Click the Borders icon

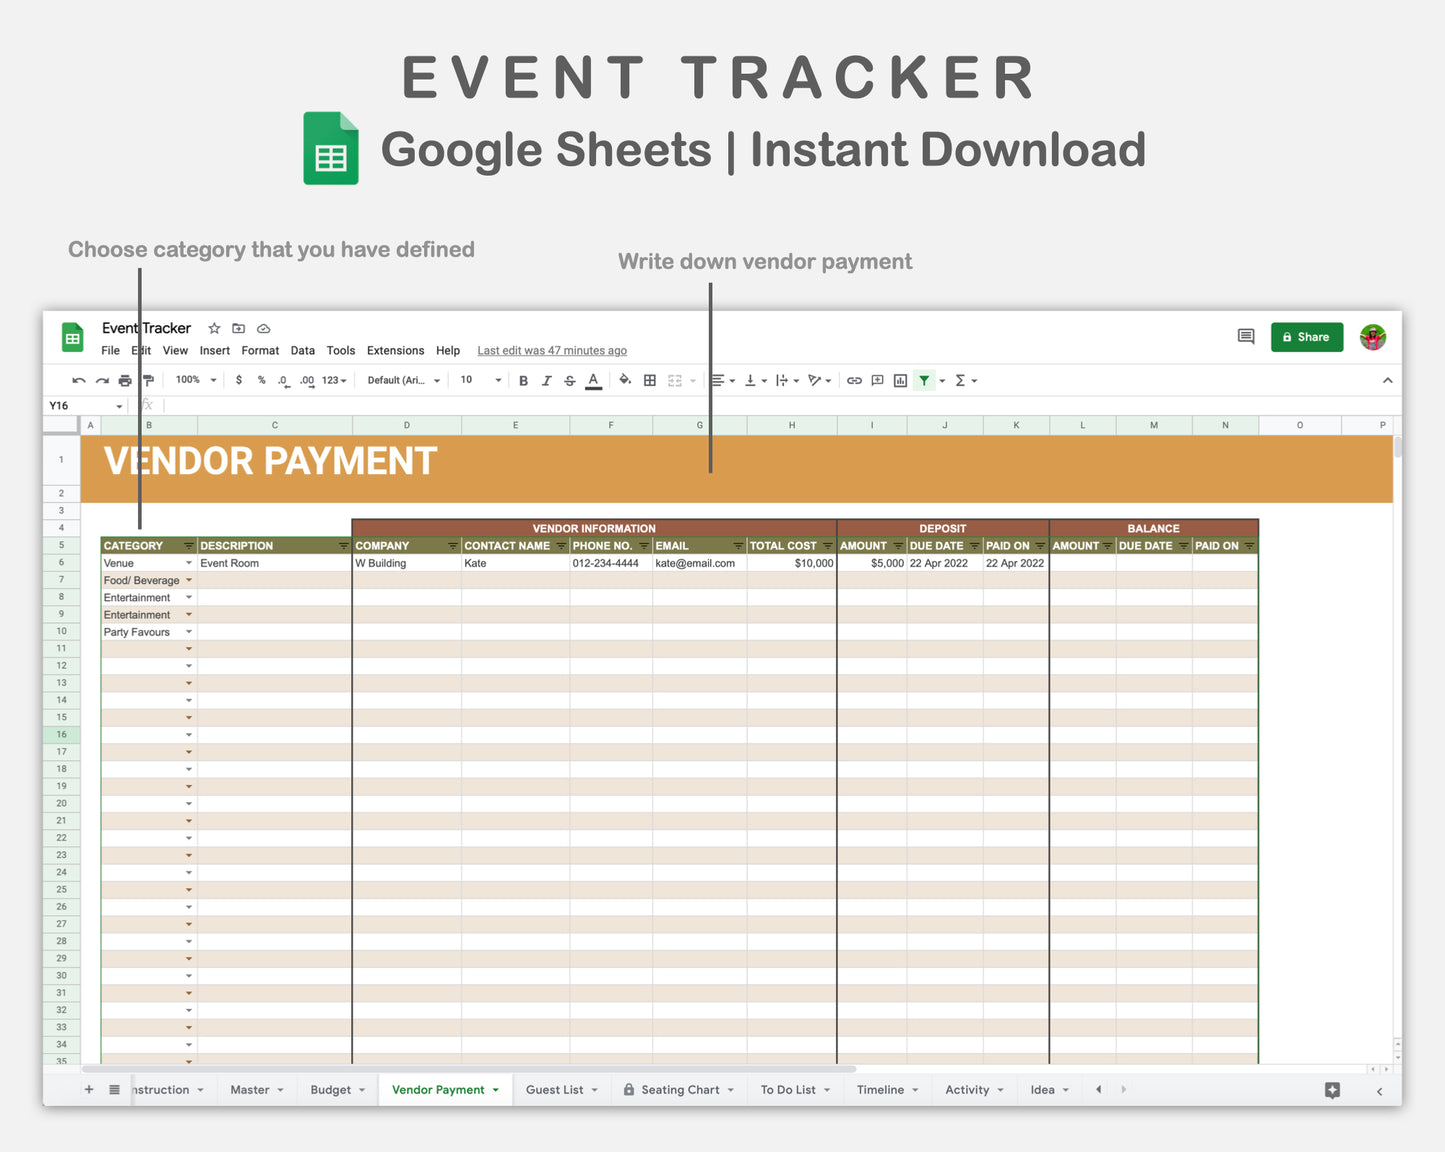649,380
